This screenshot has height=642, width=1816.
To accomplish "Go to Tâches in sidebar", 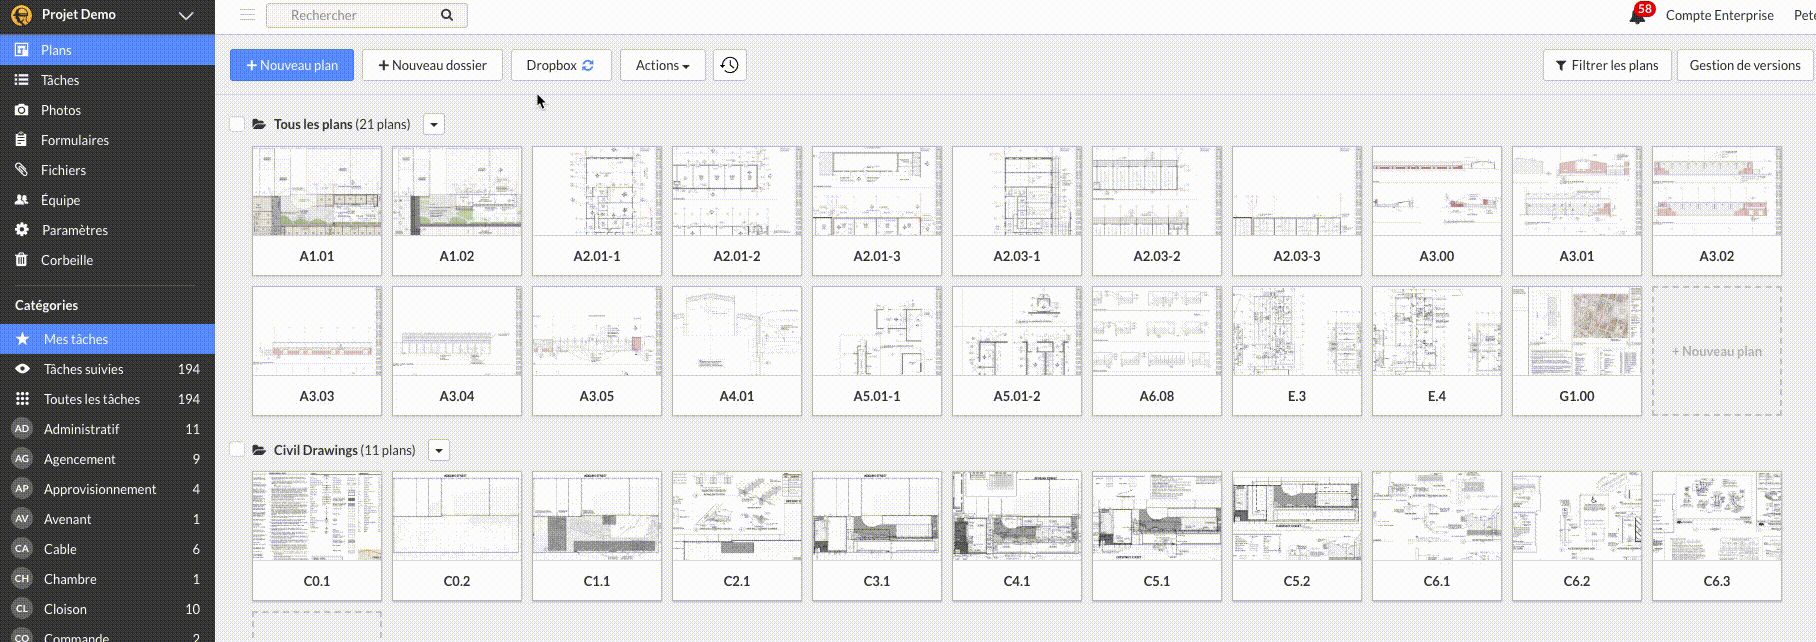I will click(x=60, y=80).
